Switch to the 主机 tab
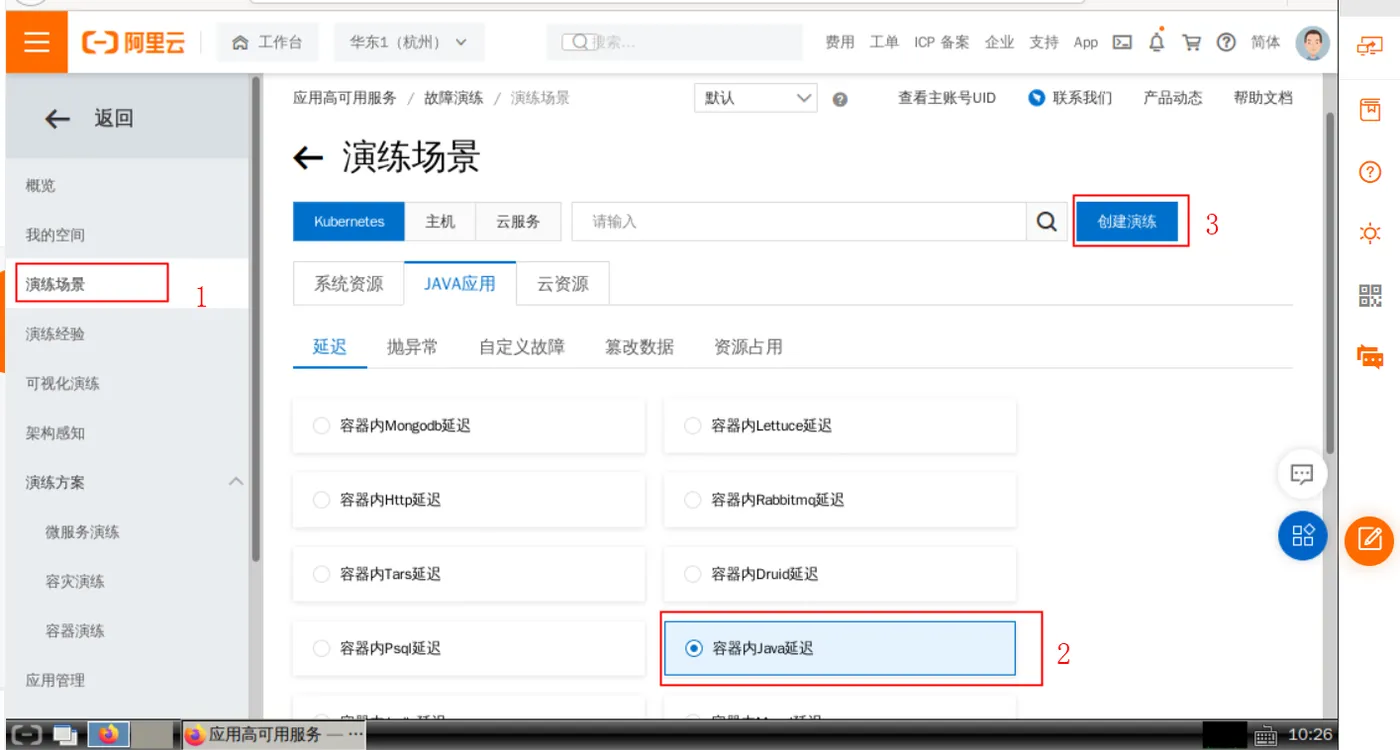 (x=440, y=222)
